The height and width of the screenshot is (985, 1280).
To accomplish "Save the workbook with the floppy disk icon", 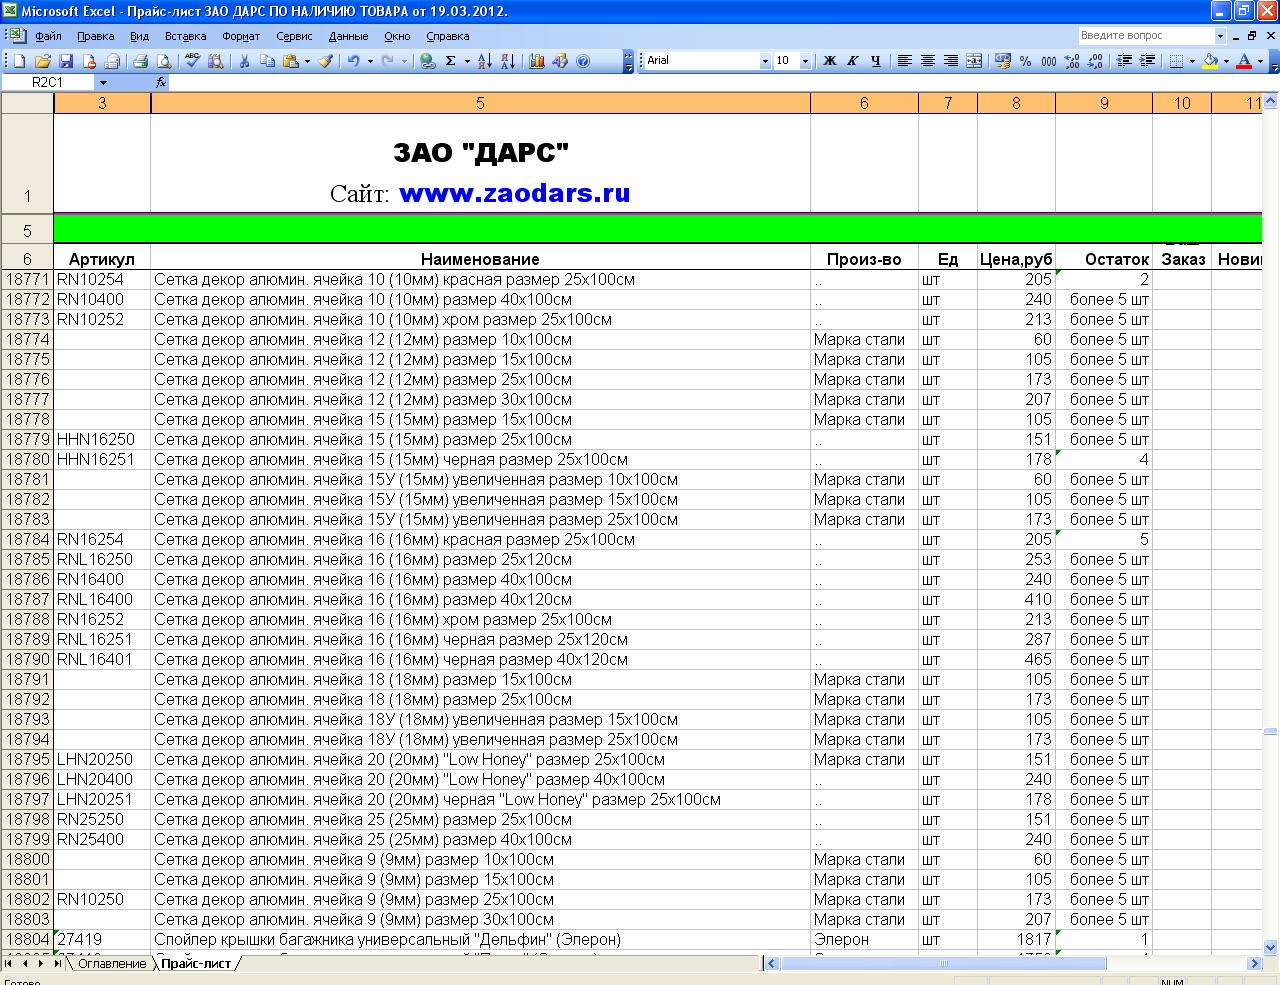I will coord(66,61).
